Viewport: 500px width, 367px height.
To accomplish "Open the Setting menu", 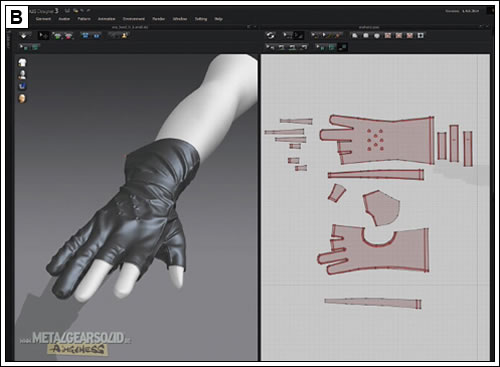I will click(x=201, y=19).
